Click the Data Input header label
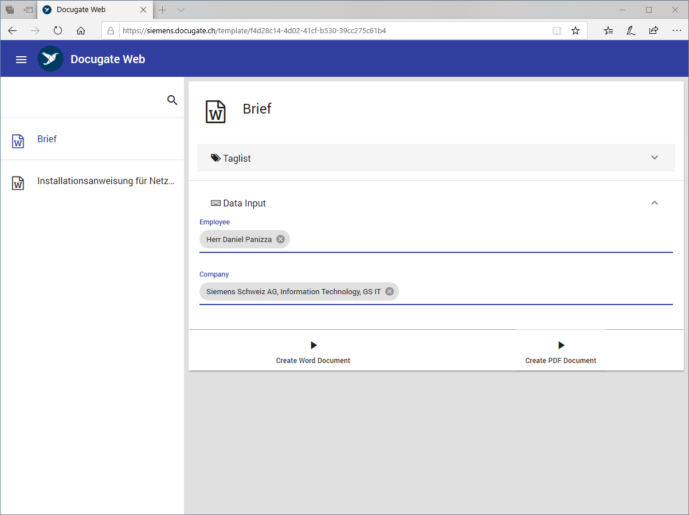This screenshot has height=515, width=689. [x=244, y=203]
